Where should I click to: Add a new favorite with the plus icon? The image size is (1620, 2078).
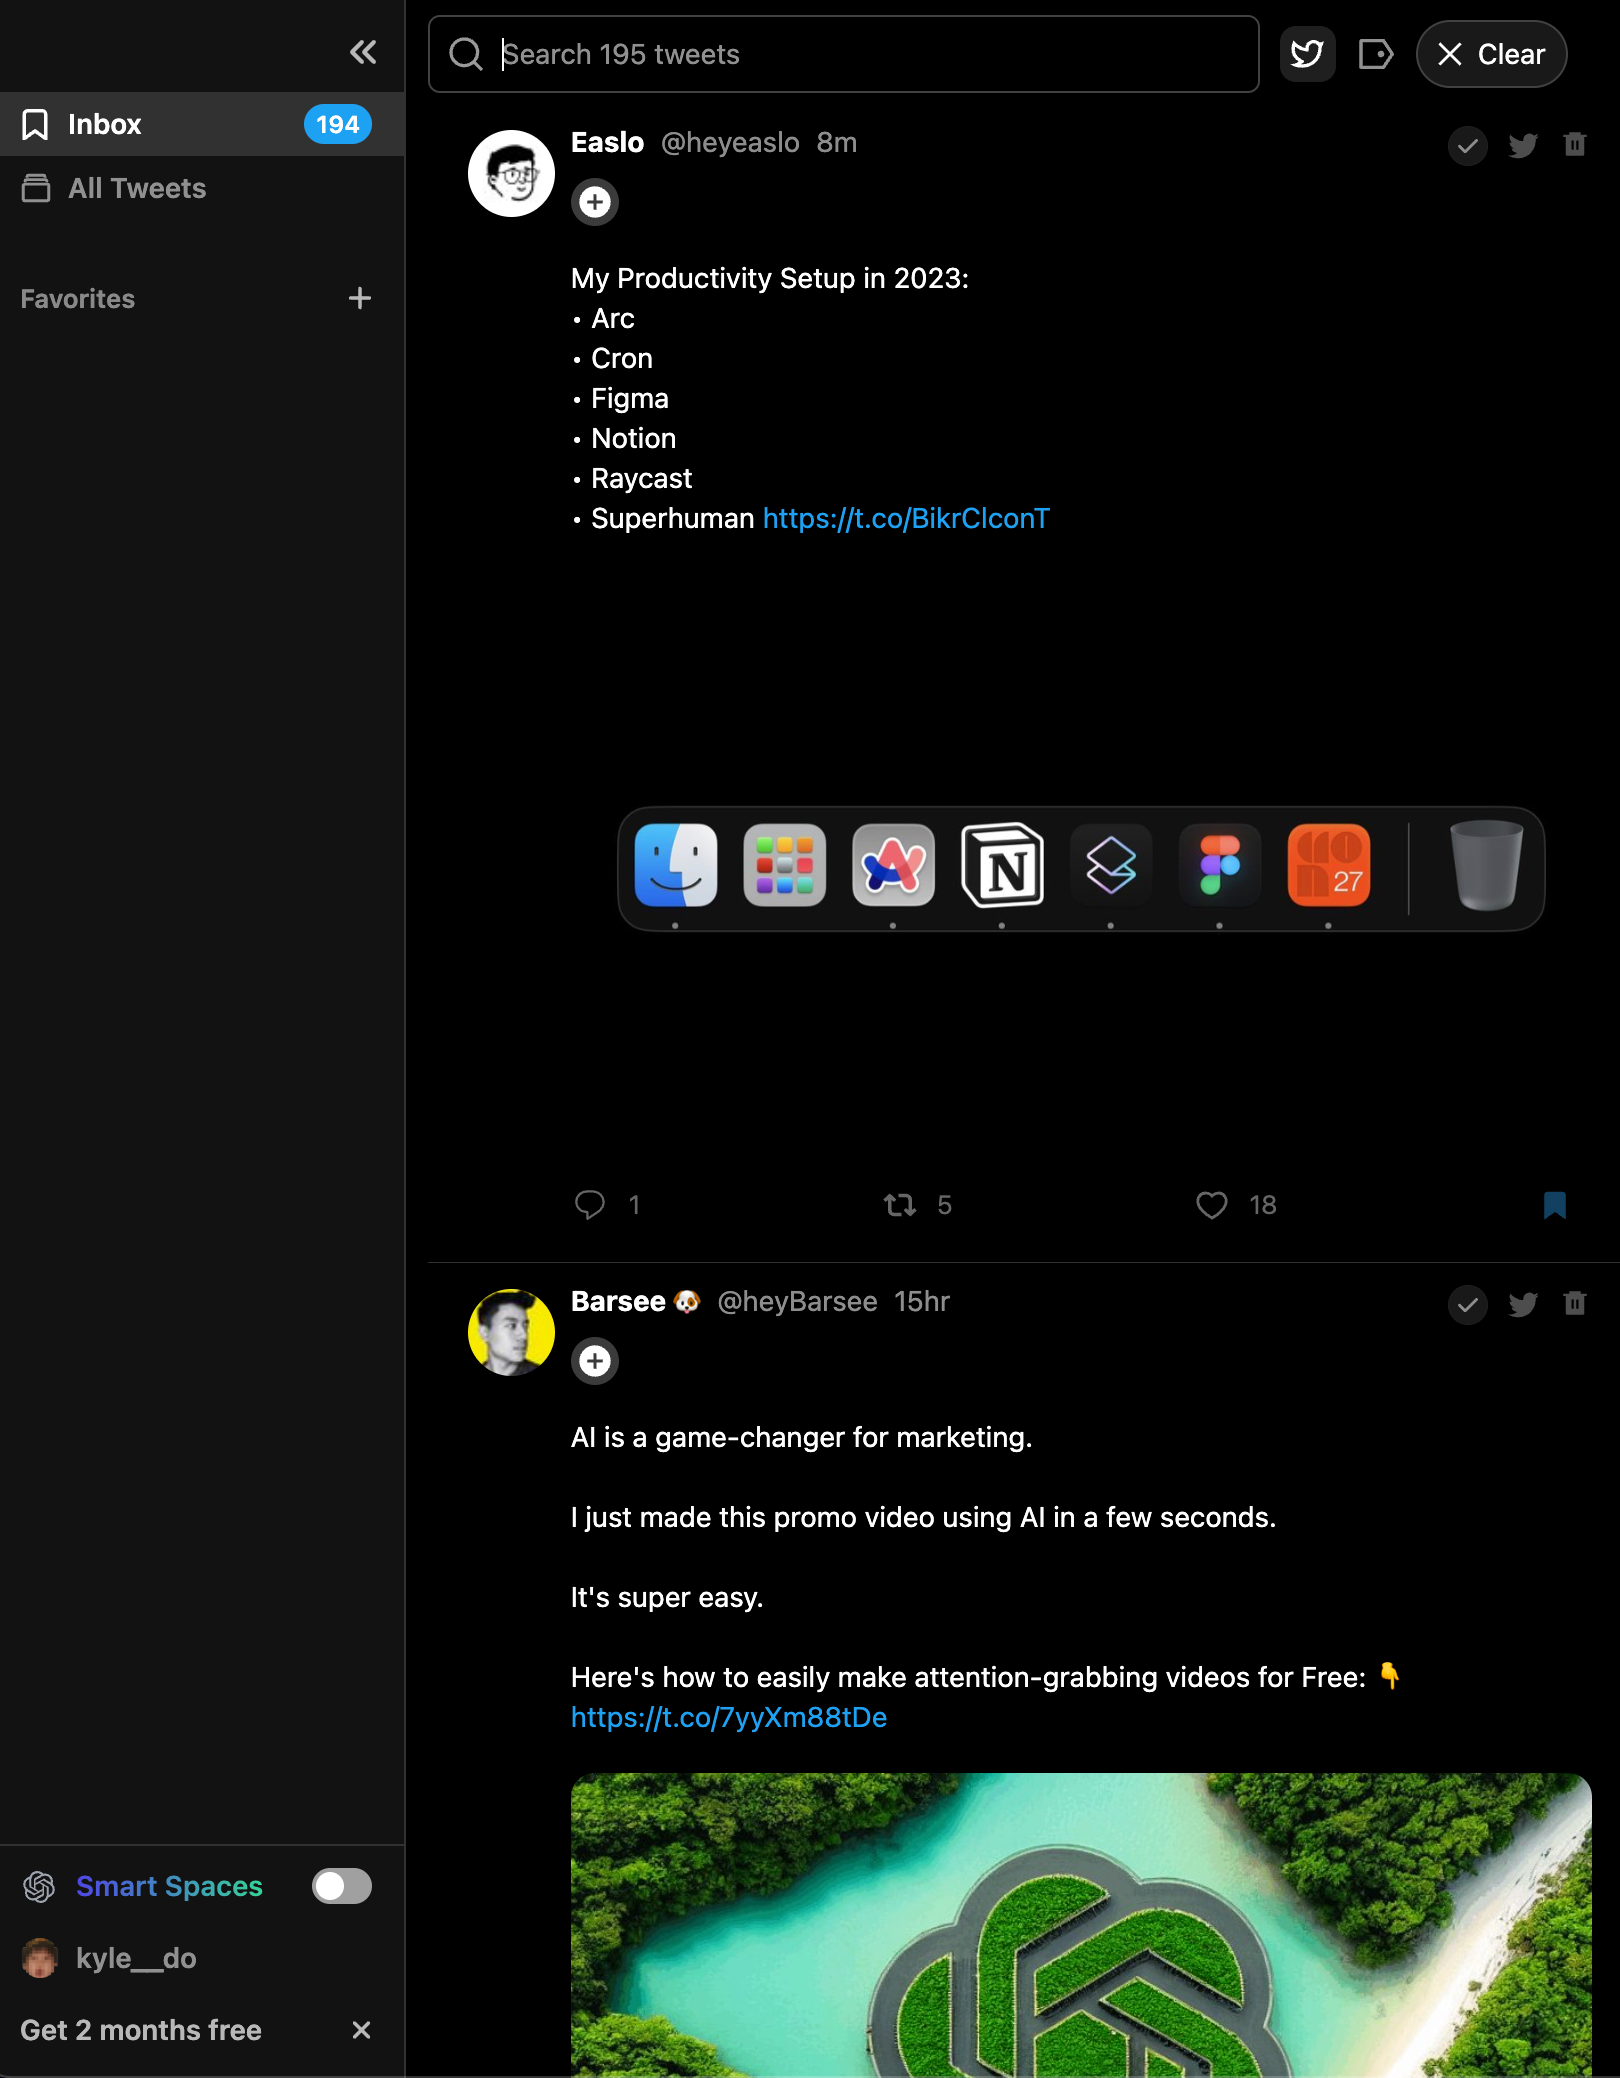pyautogui.click(x=360, y=298)
